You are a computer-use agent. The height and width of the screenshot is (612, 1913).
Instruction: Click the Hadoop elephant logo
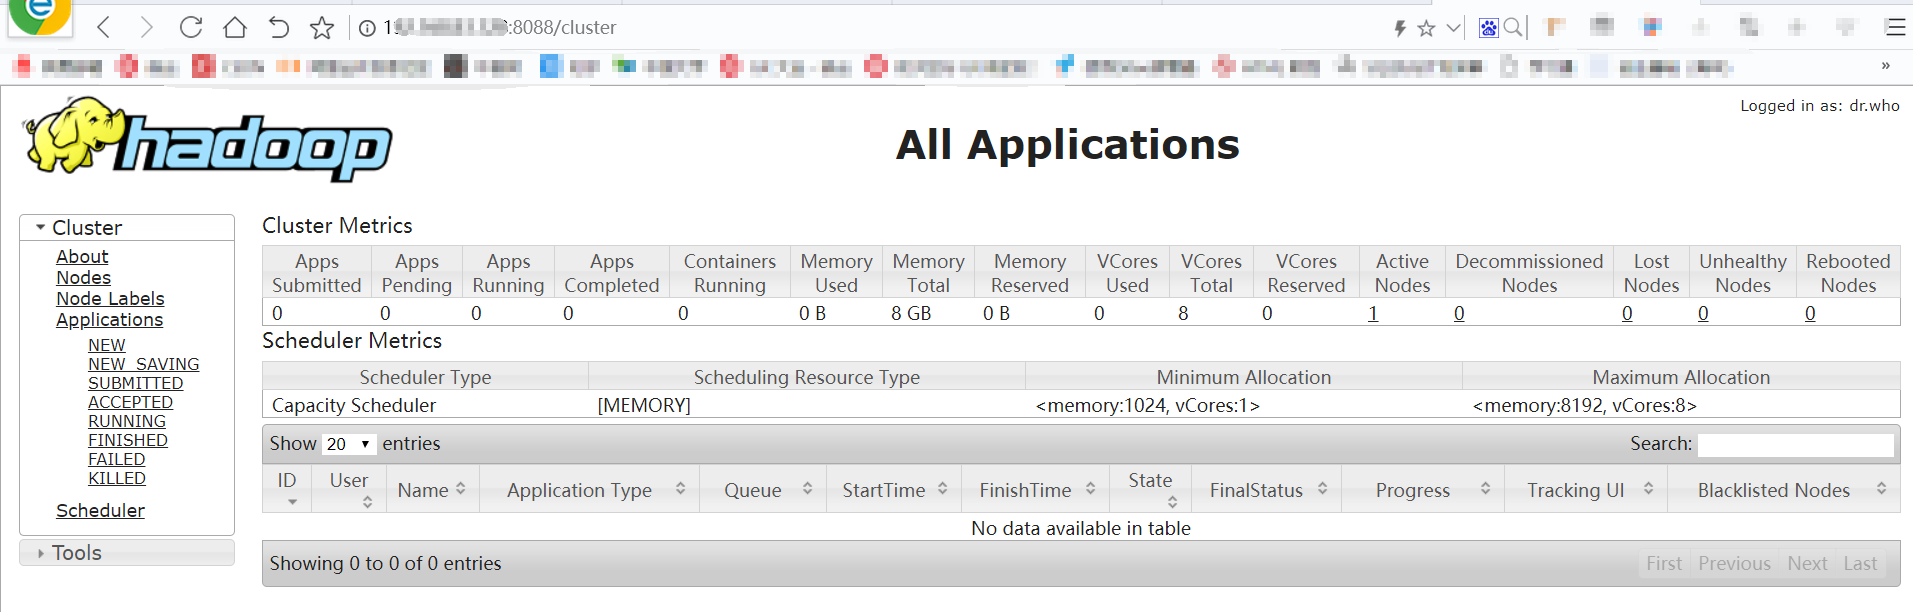click(208, 142)
